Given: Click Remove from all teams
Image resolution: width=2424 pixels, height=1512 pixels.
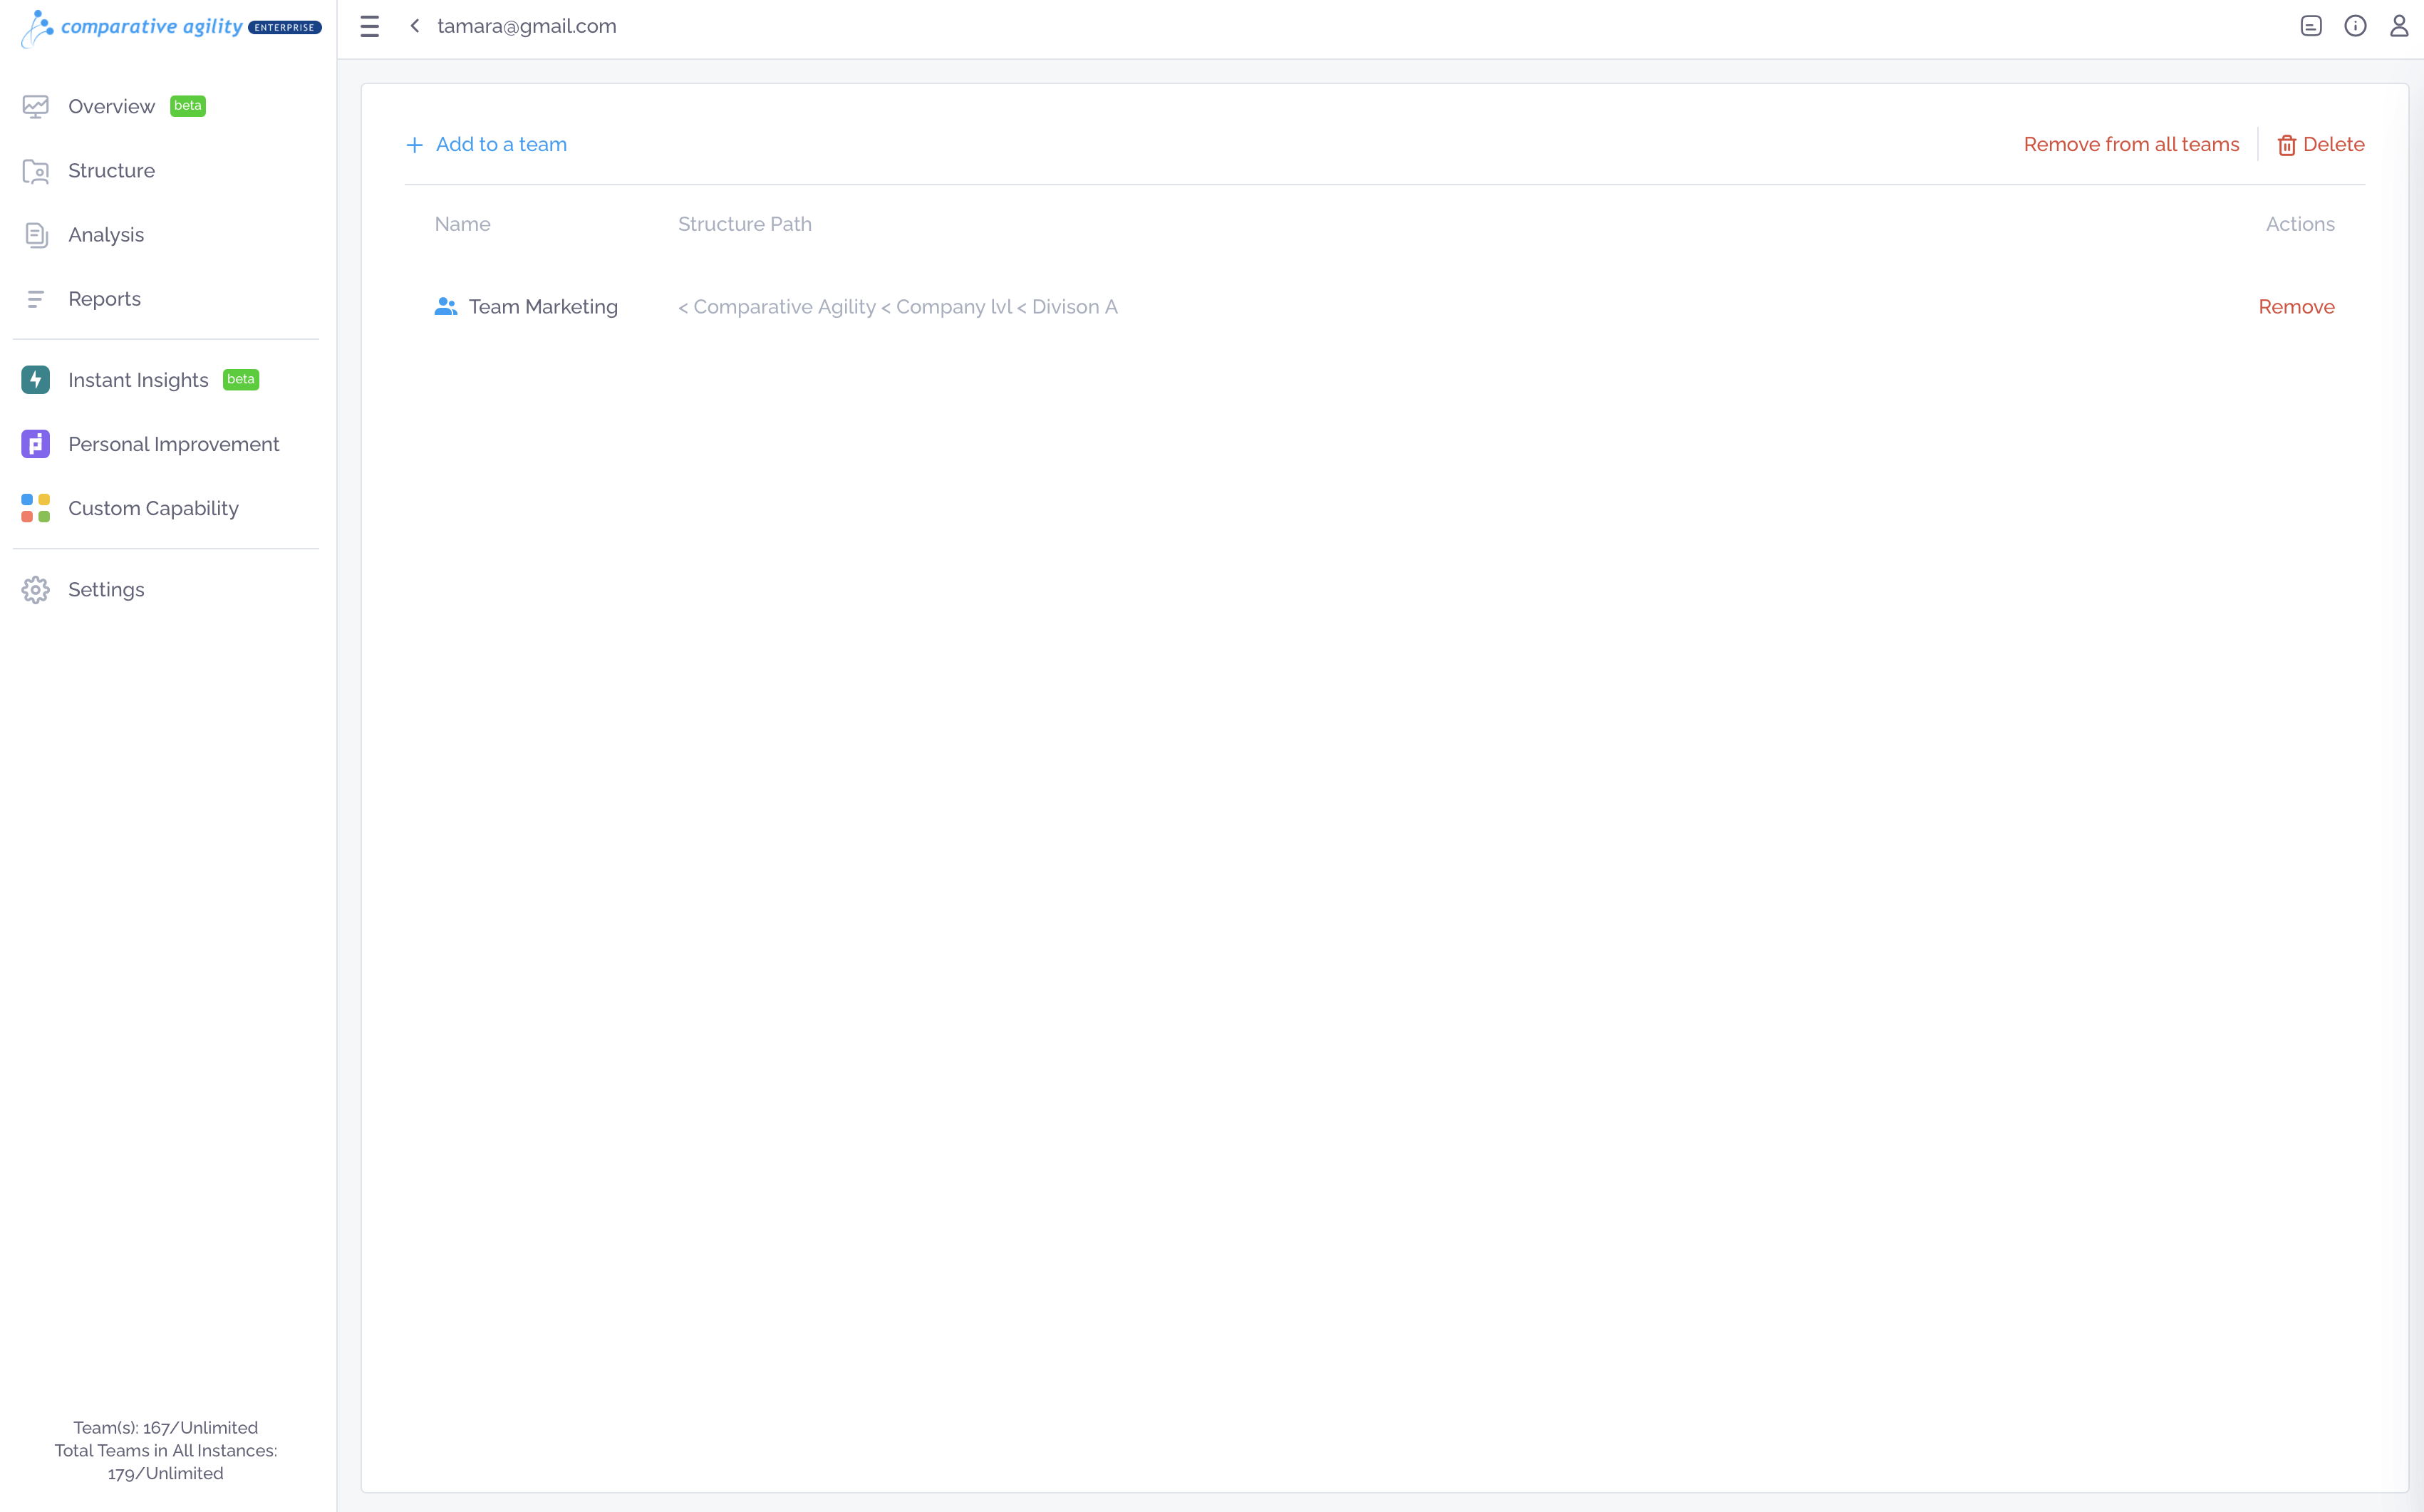Looking at the screenshot, I should pyautogui.click(x=2131, y=145).
